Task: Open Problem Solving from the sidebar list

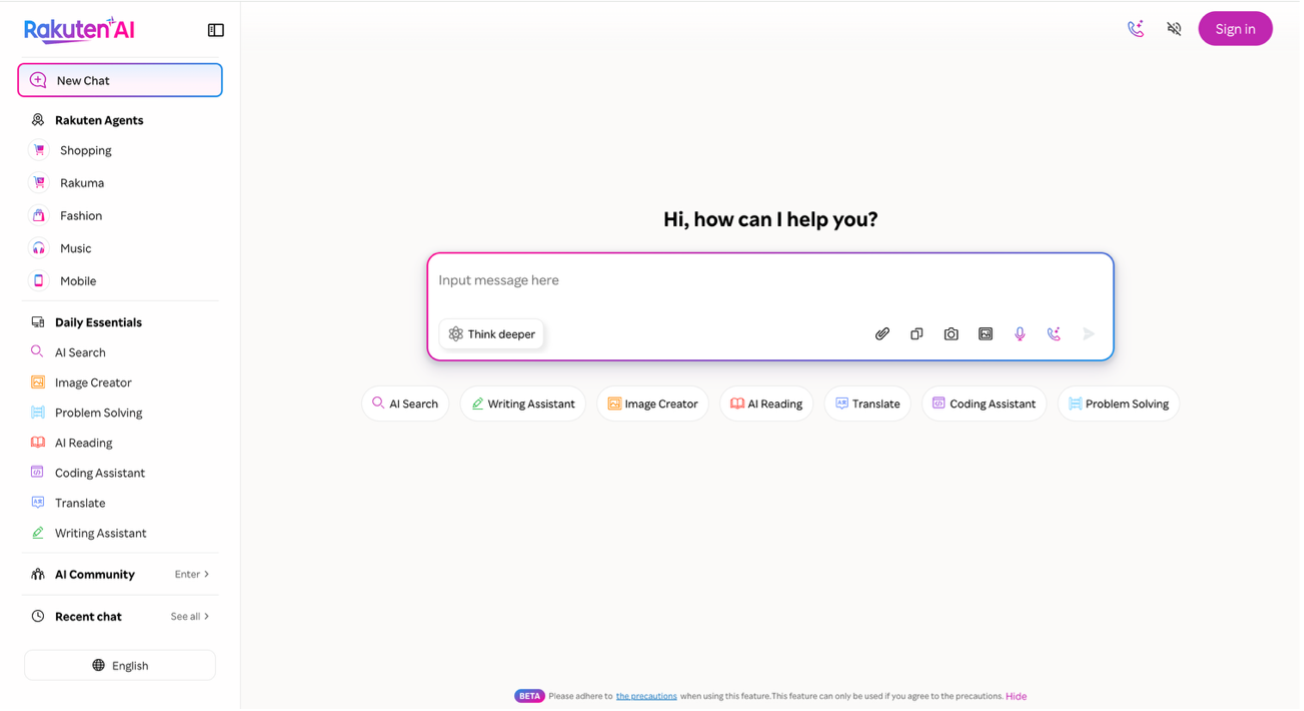Action: 98,413
